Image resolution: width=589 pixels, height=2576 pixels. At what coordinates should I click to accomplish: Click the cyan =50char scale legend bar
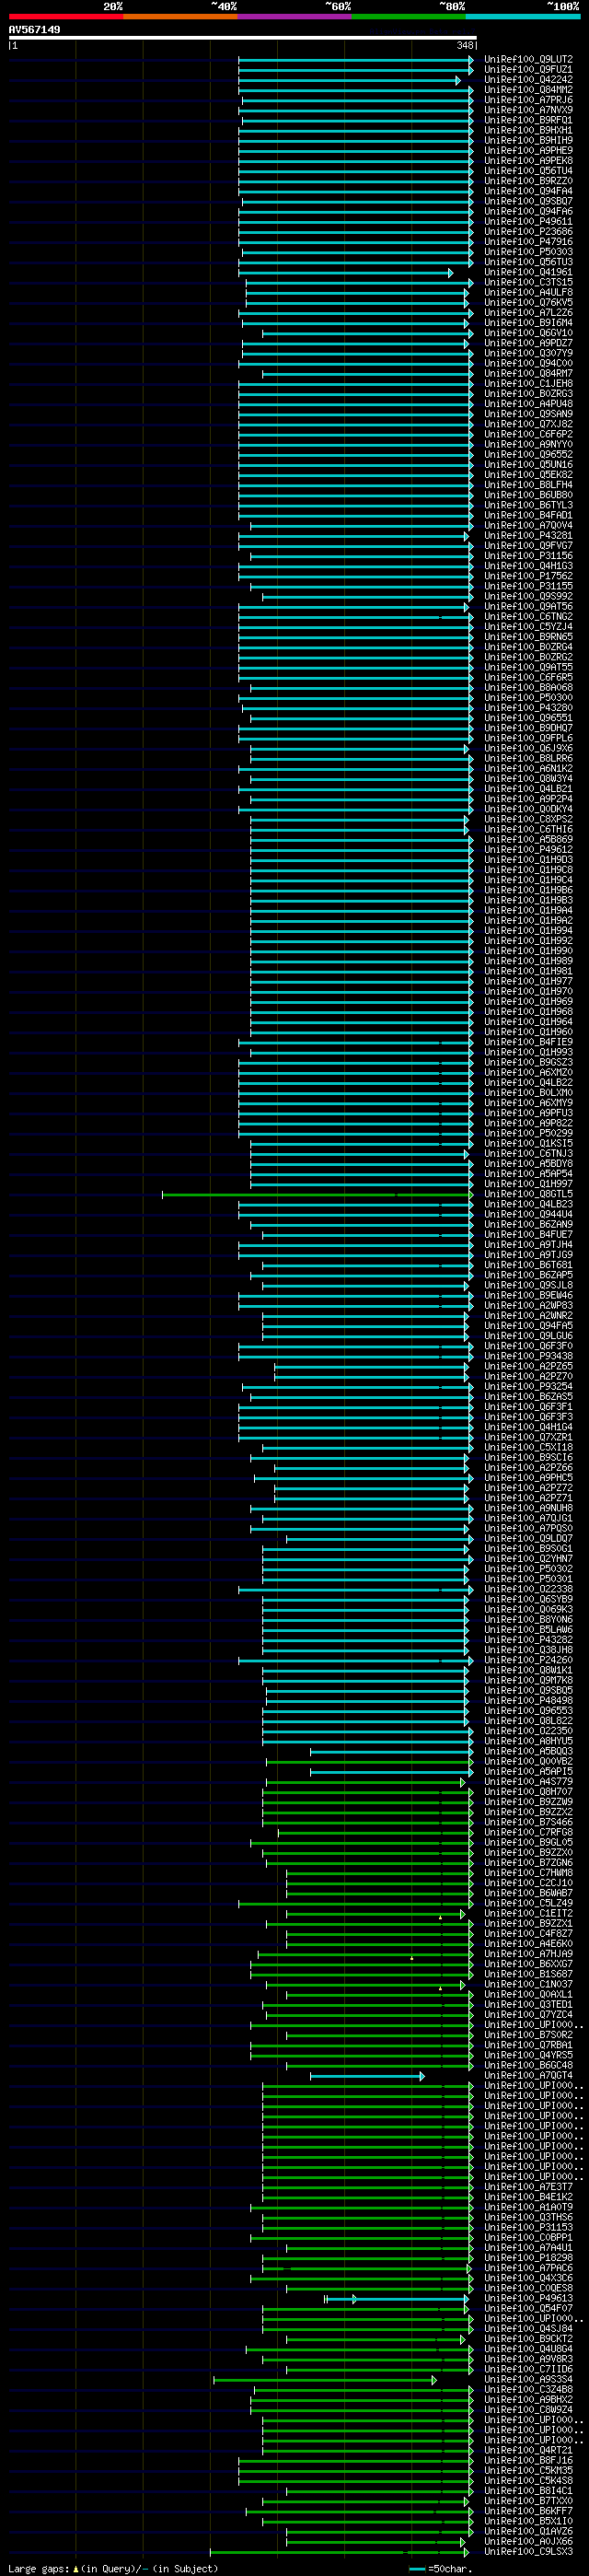417,2569
